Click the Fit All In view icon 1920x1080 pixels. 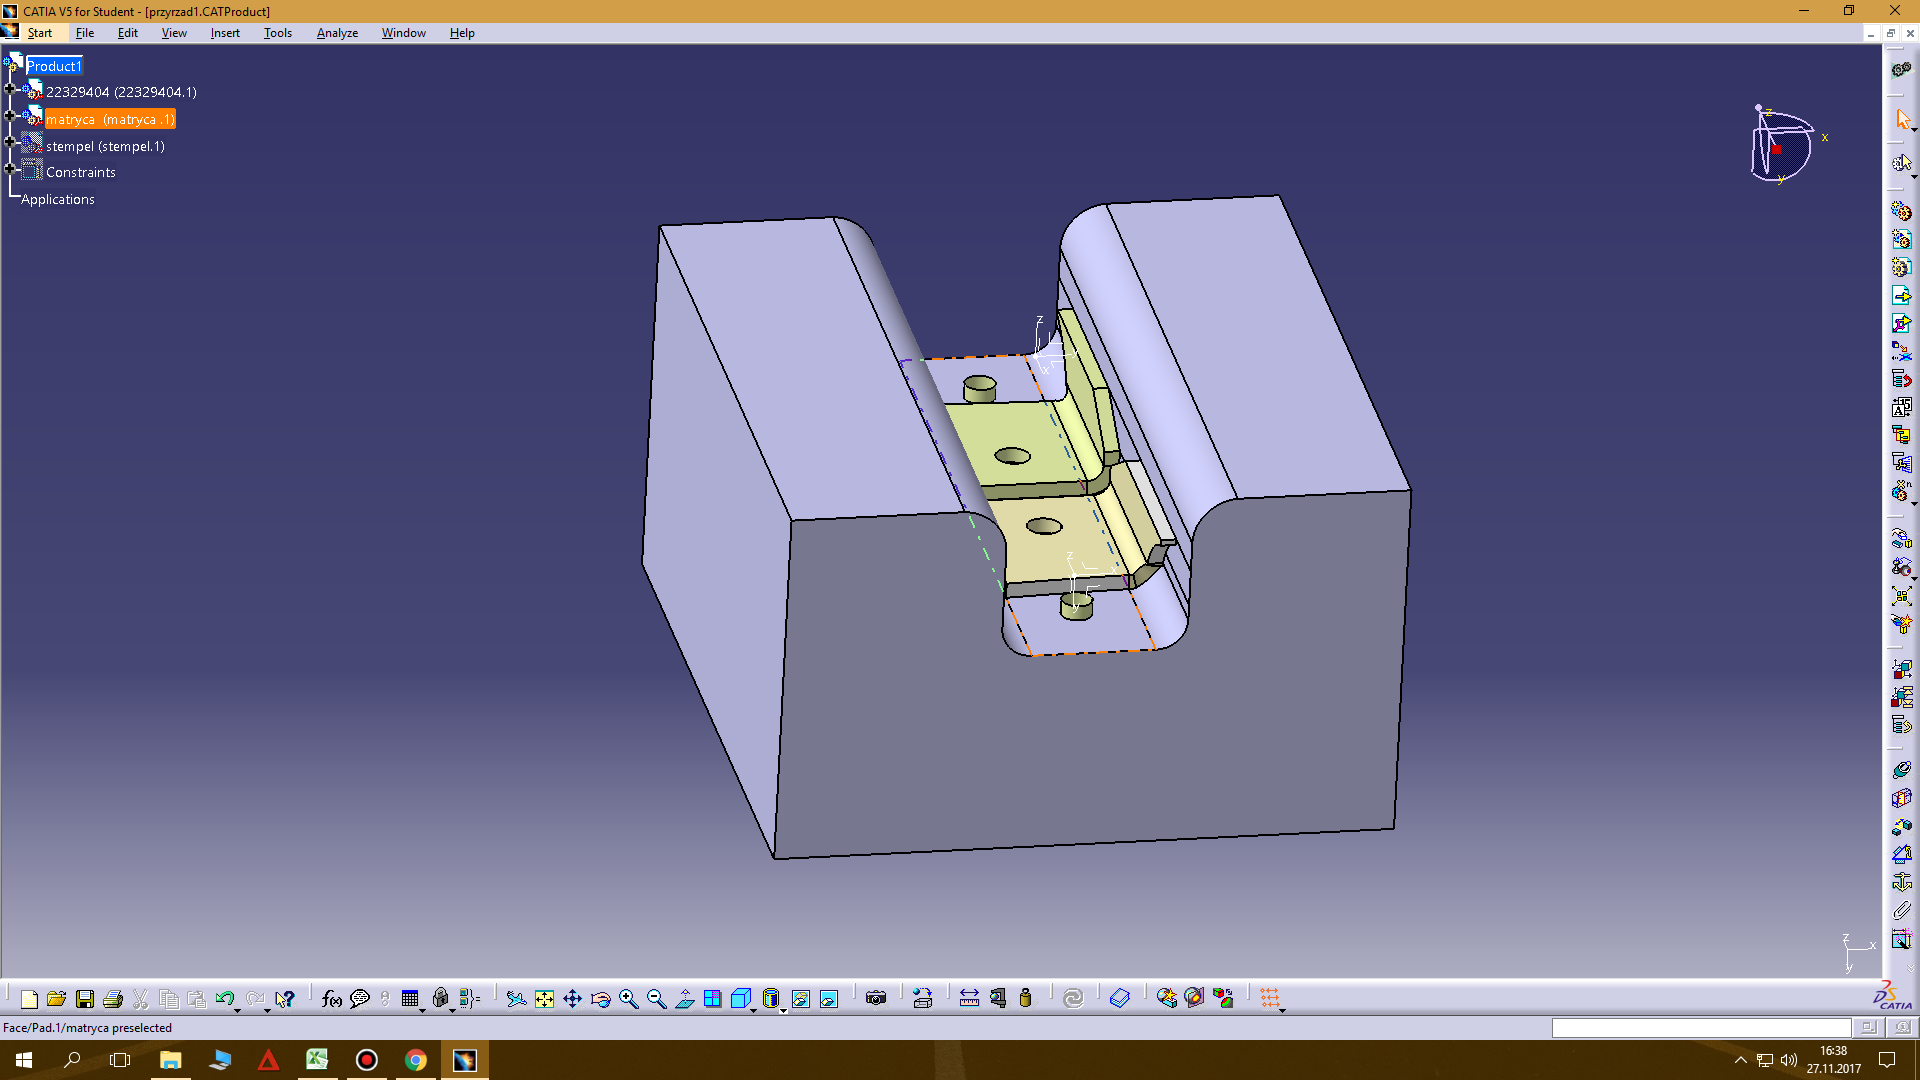544,999
